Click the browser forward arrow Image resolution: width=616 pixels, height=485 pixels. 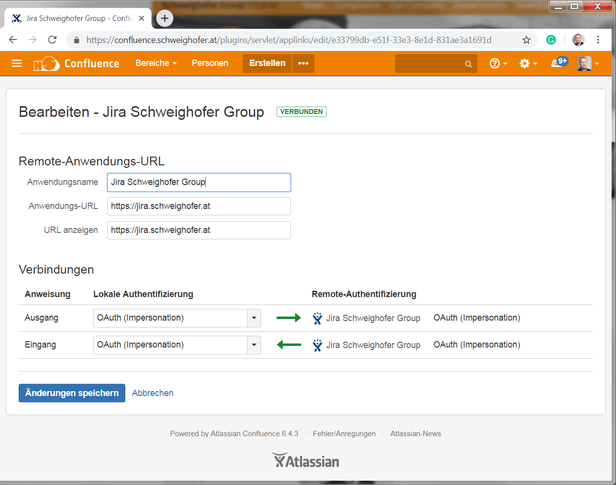click(x=33, y=40)
